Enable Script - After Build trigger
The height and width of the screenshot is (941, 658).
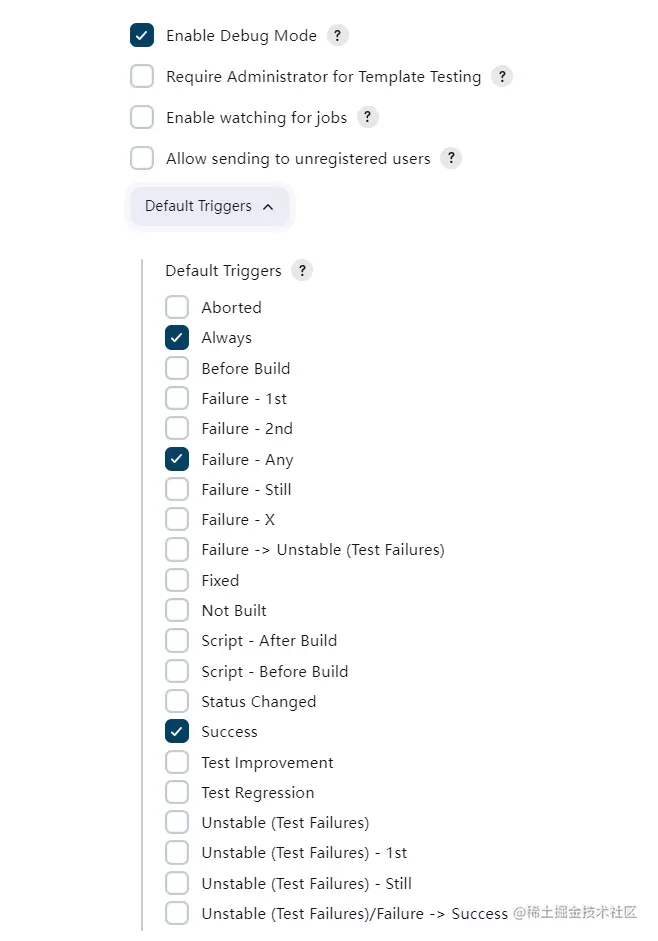pos(177,641)
